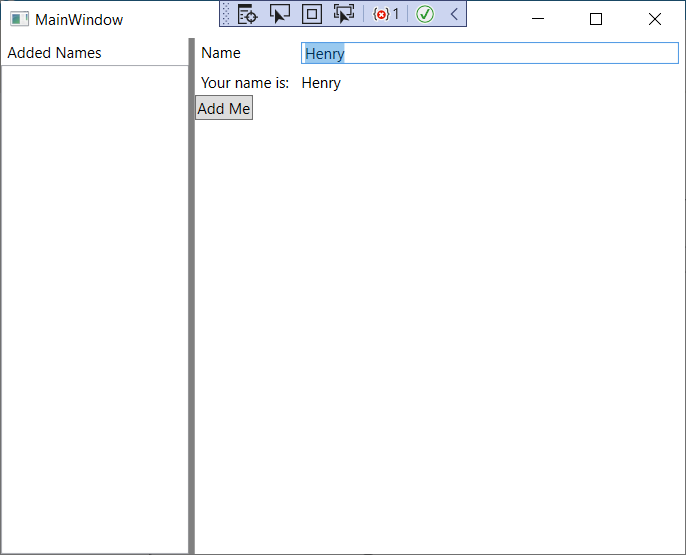Focus the Name text box containing Henry

[x=490, y=53]
